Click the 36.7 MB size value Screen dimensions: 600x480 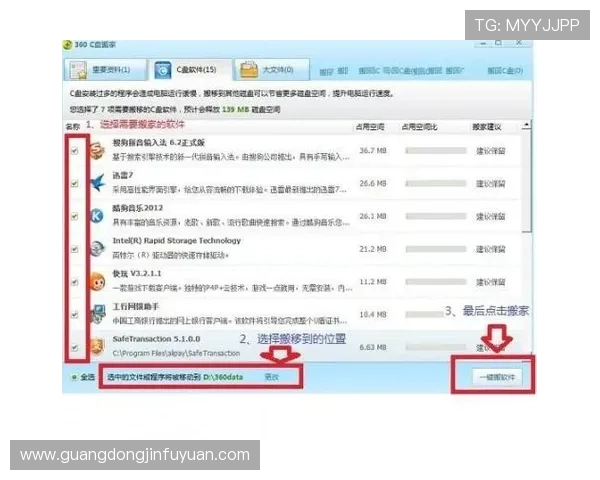373,150
